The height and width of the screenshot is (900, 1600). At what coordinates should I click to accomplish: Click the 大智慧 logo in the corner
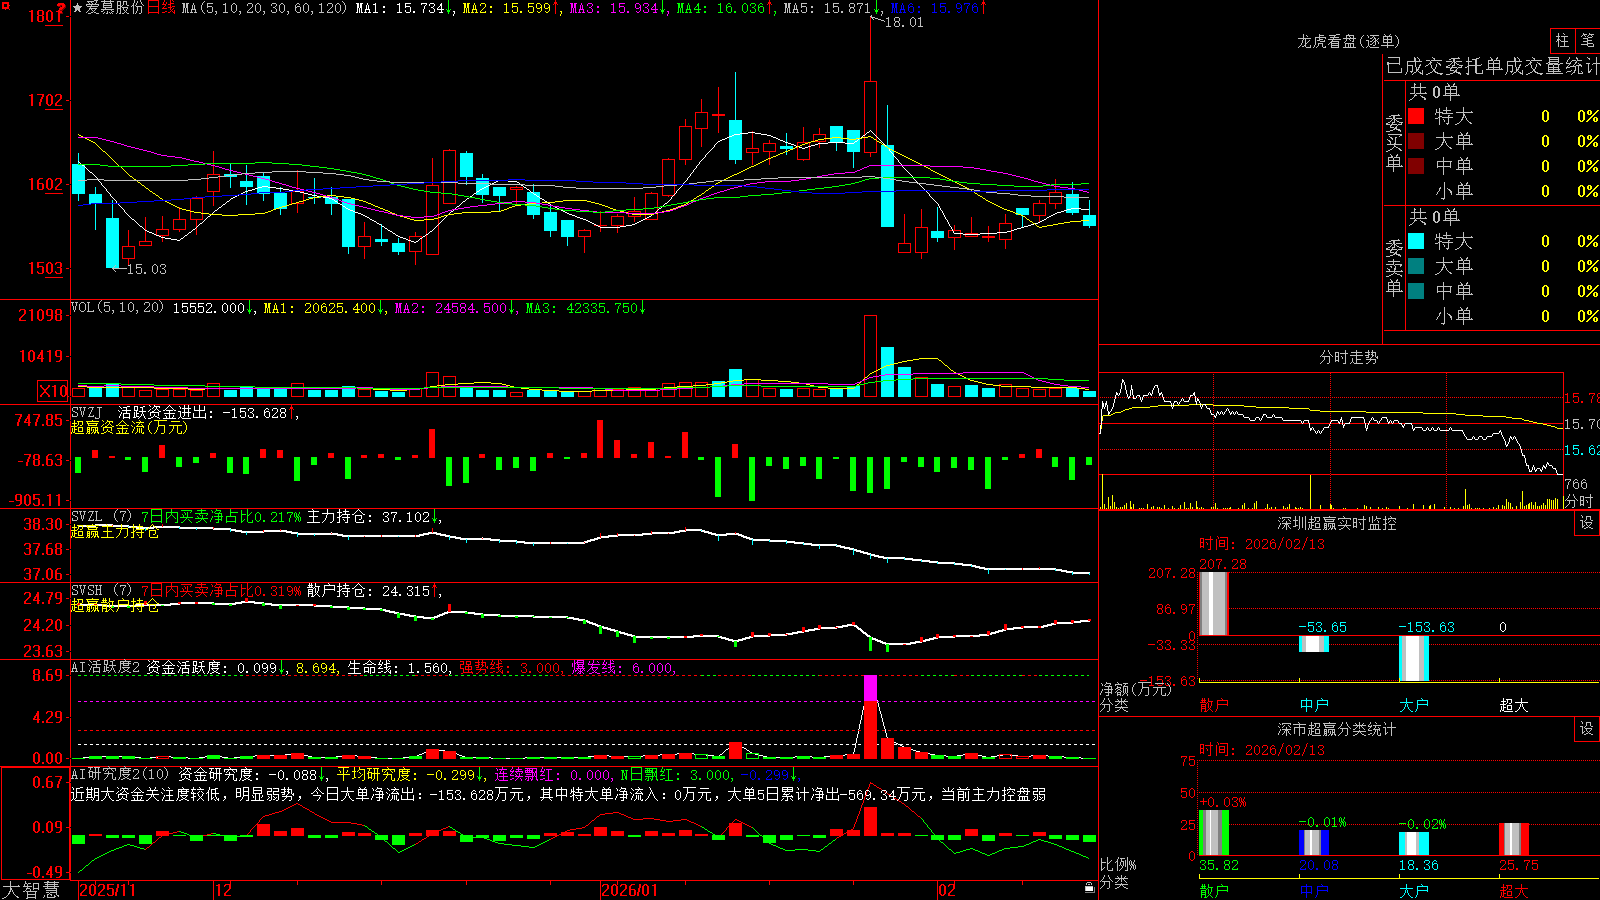(x=31, y=889)
